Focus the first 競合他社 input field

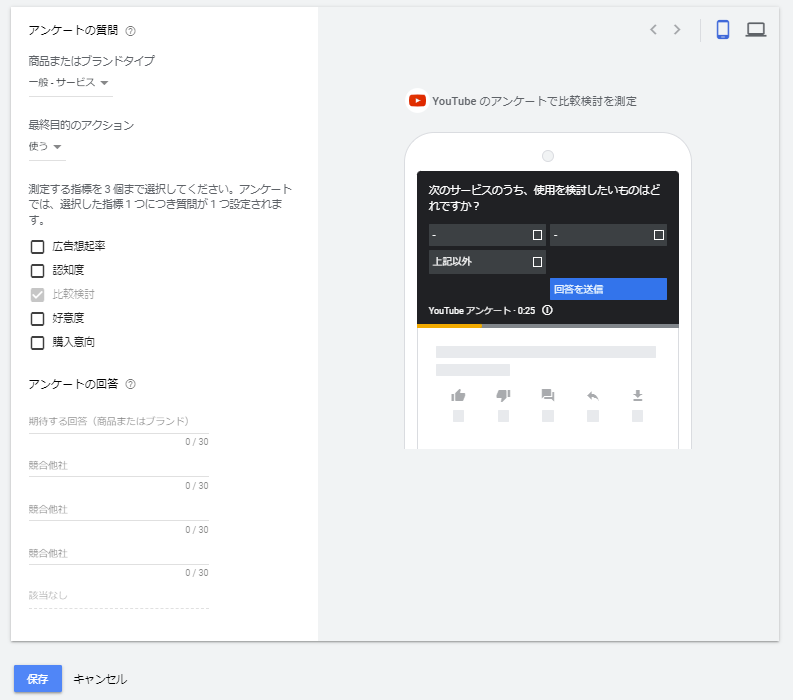pyautogui.click(x=118, y=466)
